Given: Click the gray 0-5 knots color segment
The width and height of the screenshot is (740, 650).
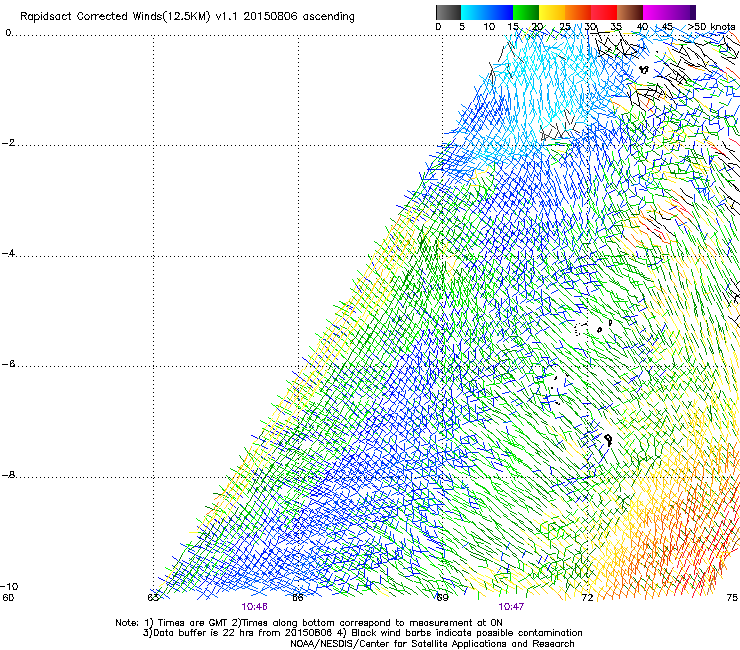Looking at the screenshot, I should tap(448, 12).
